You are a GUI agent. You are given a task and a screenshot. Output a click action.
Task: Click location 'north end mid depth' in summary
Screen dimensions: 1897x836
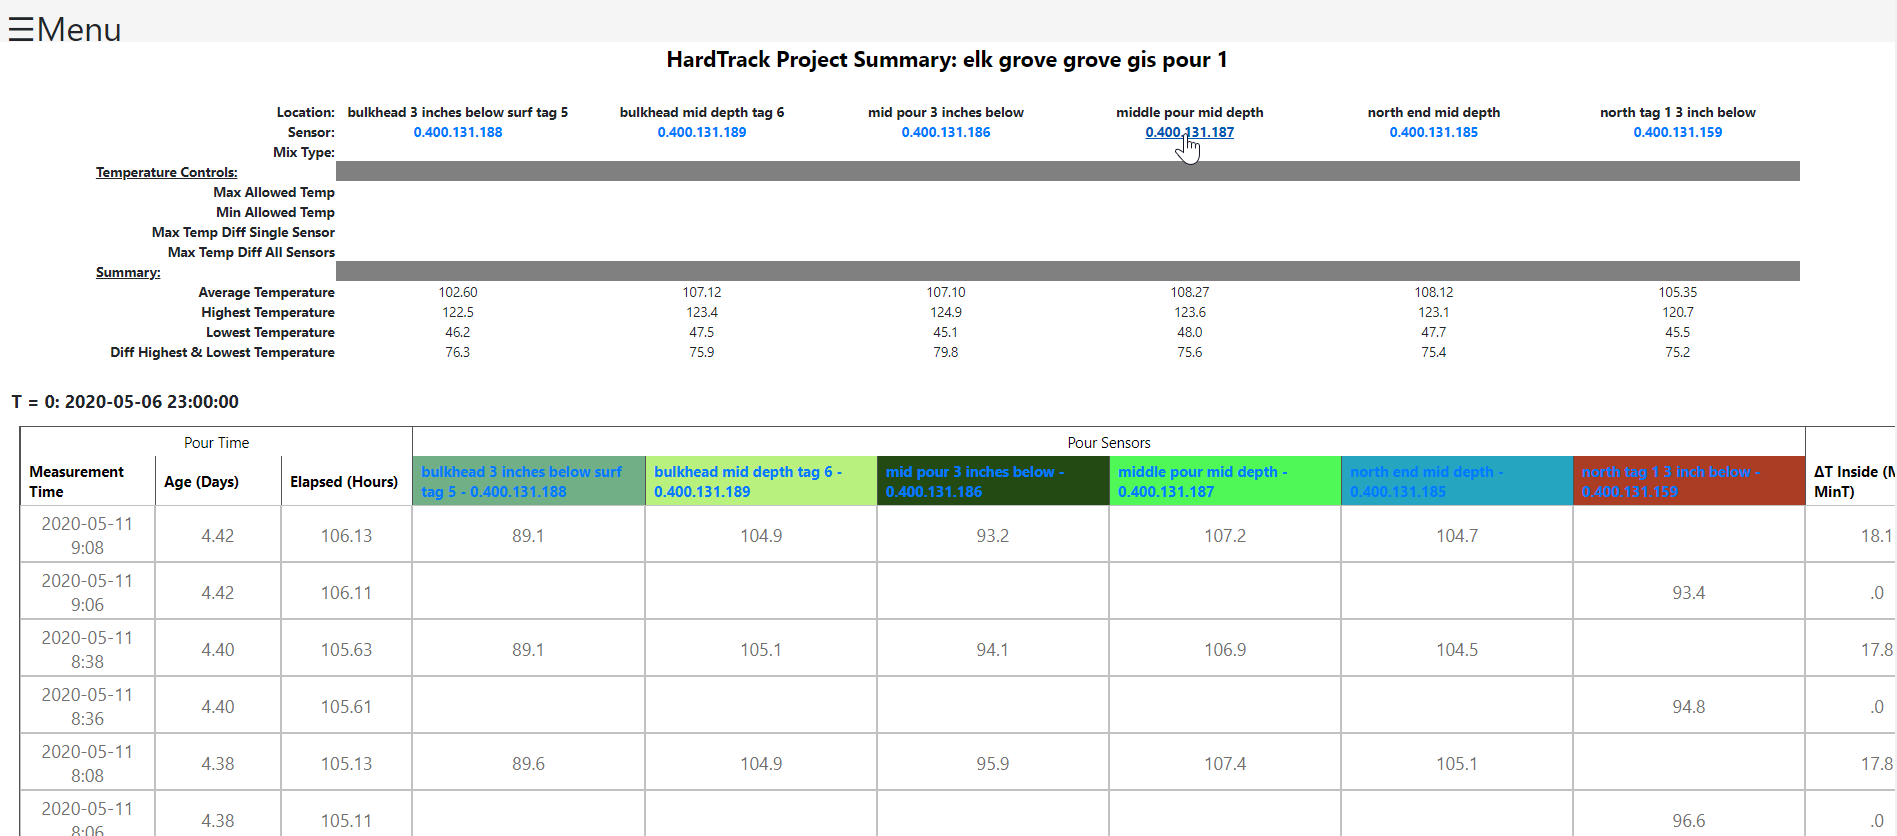coord(1434,112)
